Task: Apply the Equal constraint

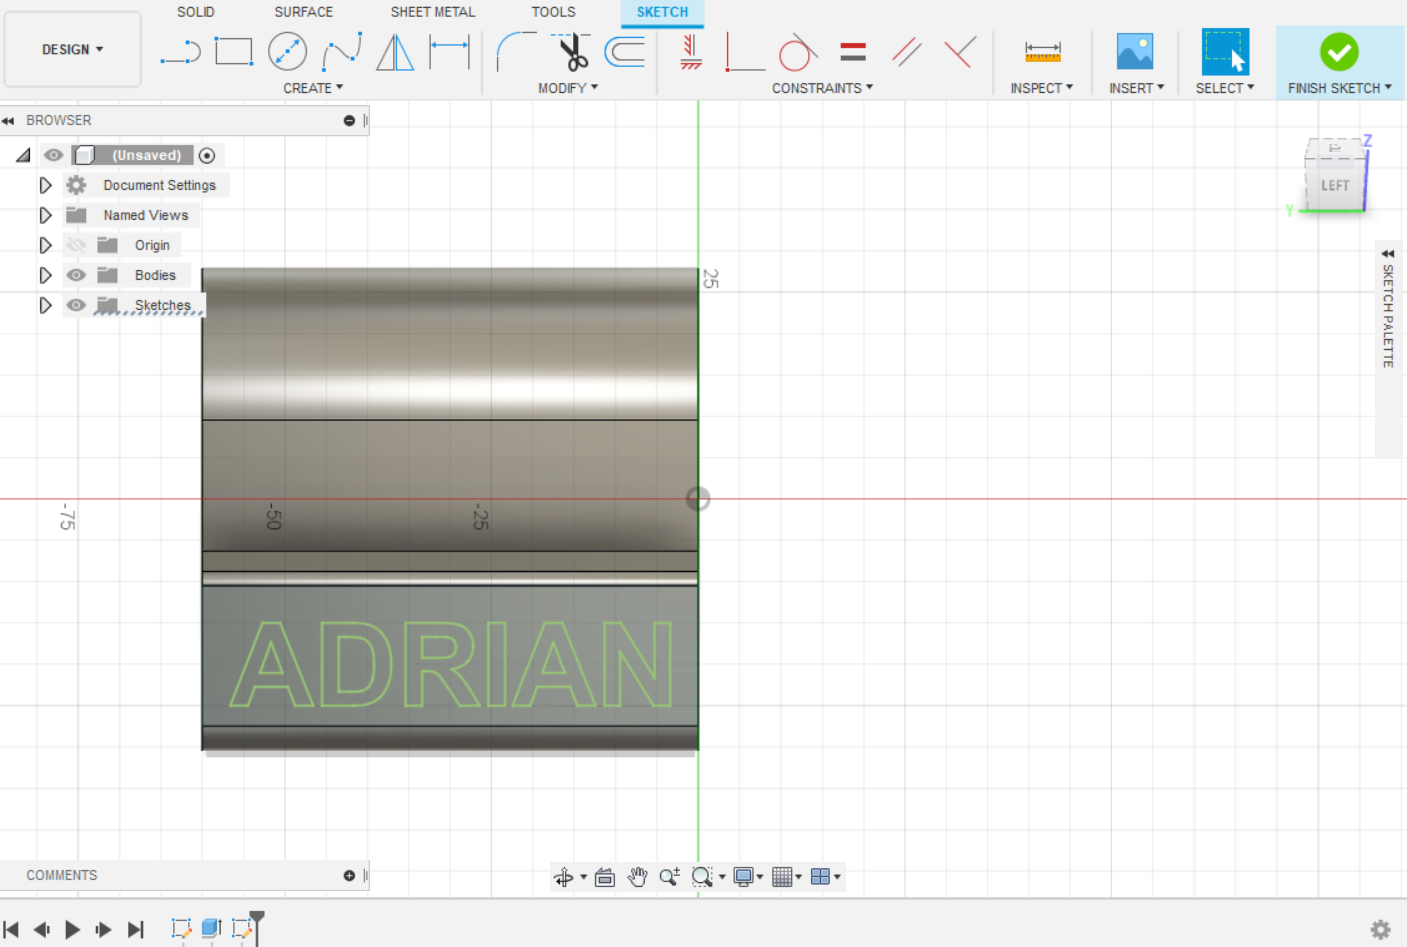Action: click(853, 51)
